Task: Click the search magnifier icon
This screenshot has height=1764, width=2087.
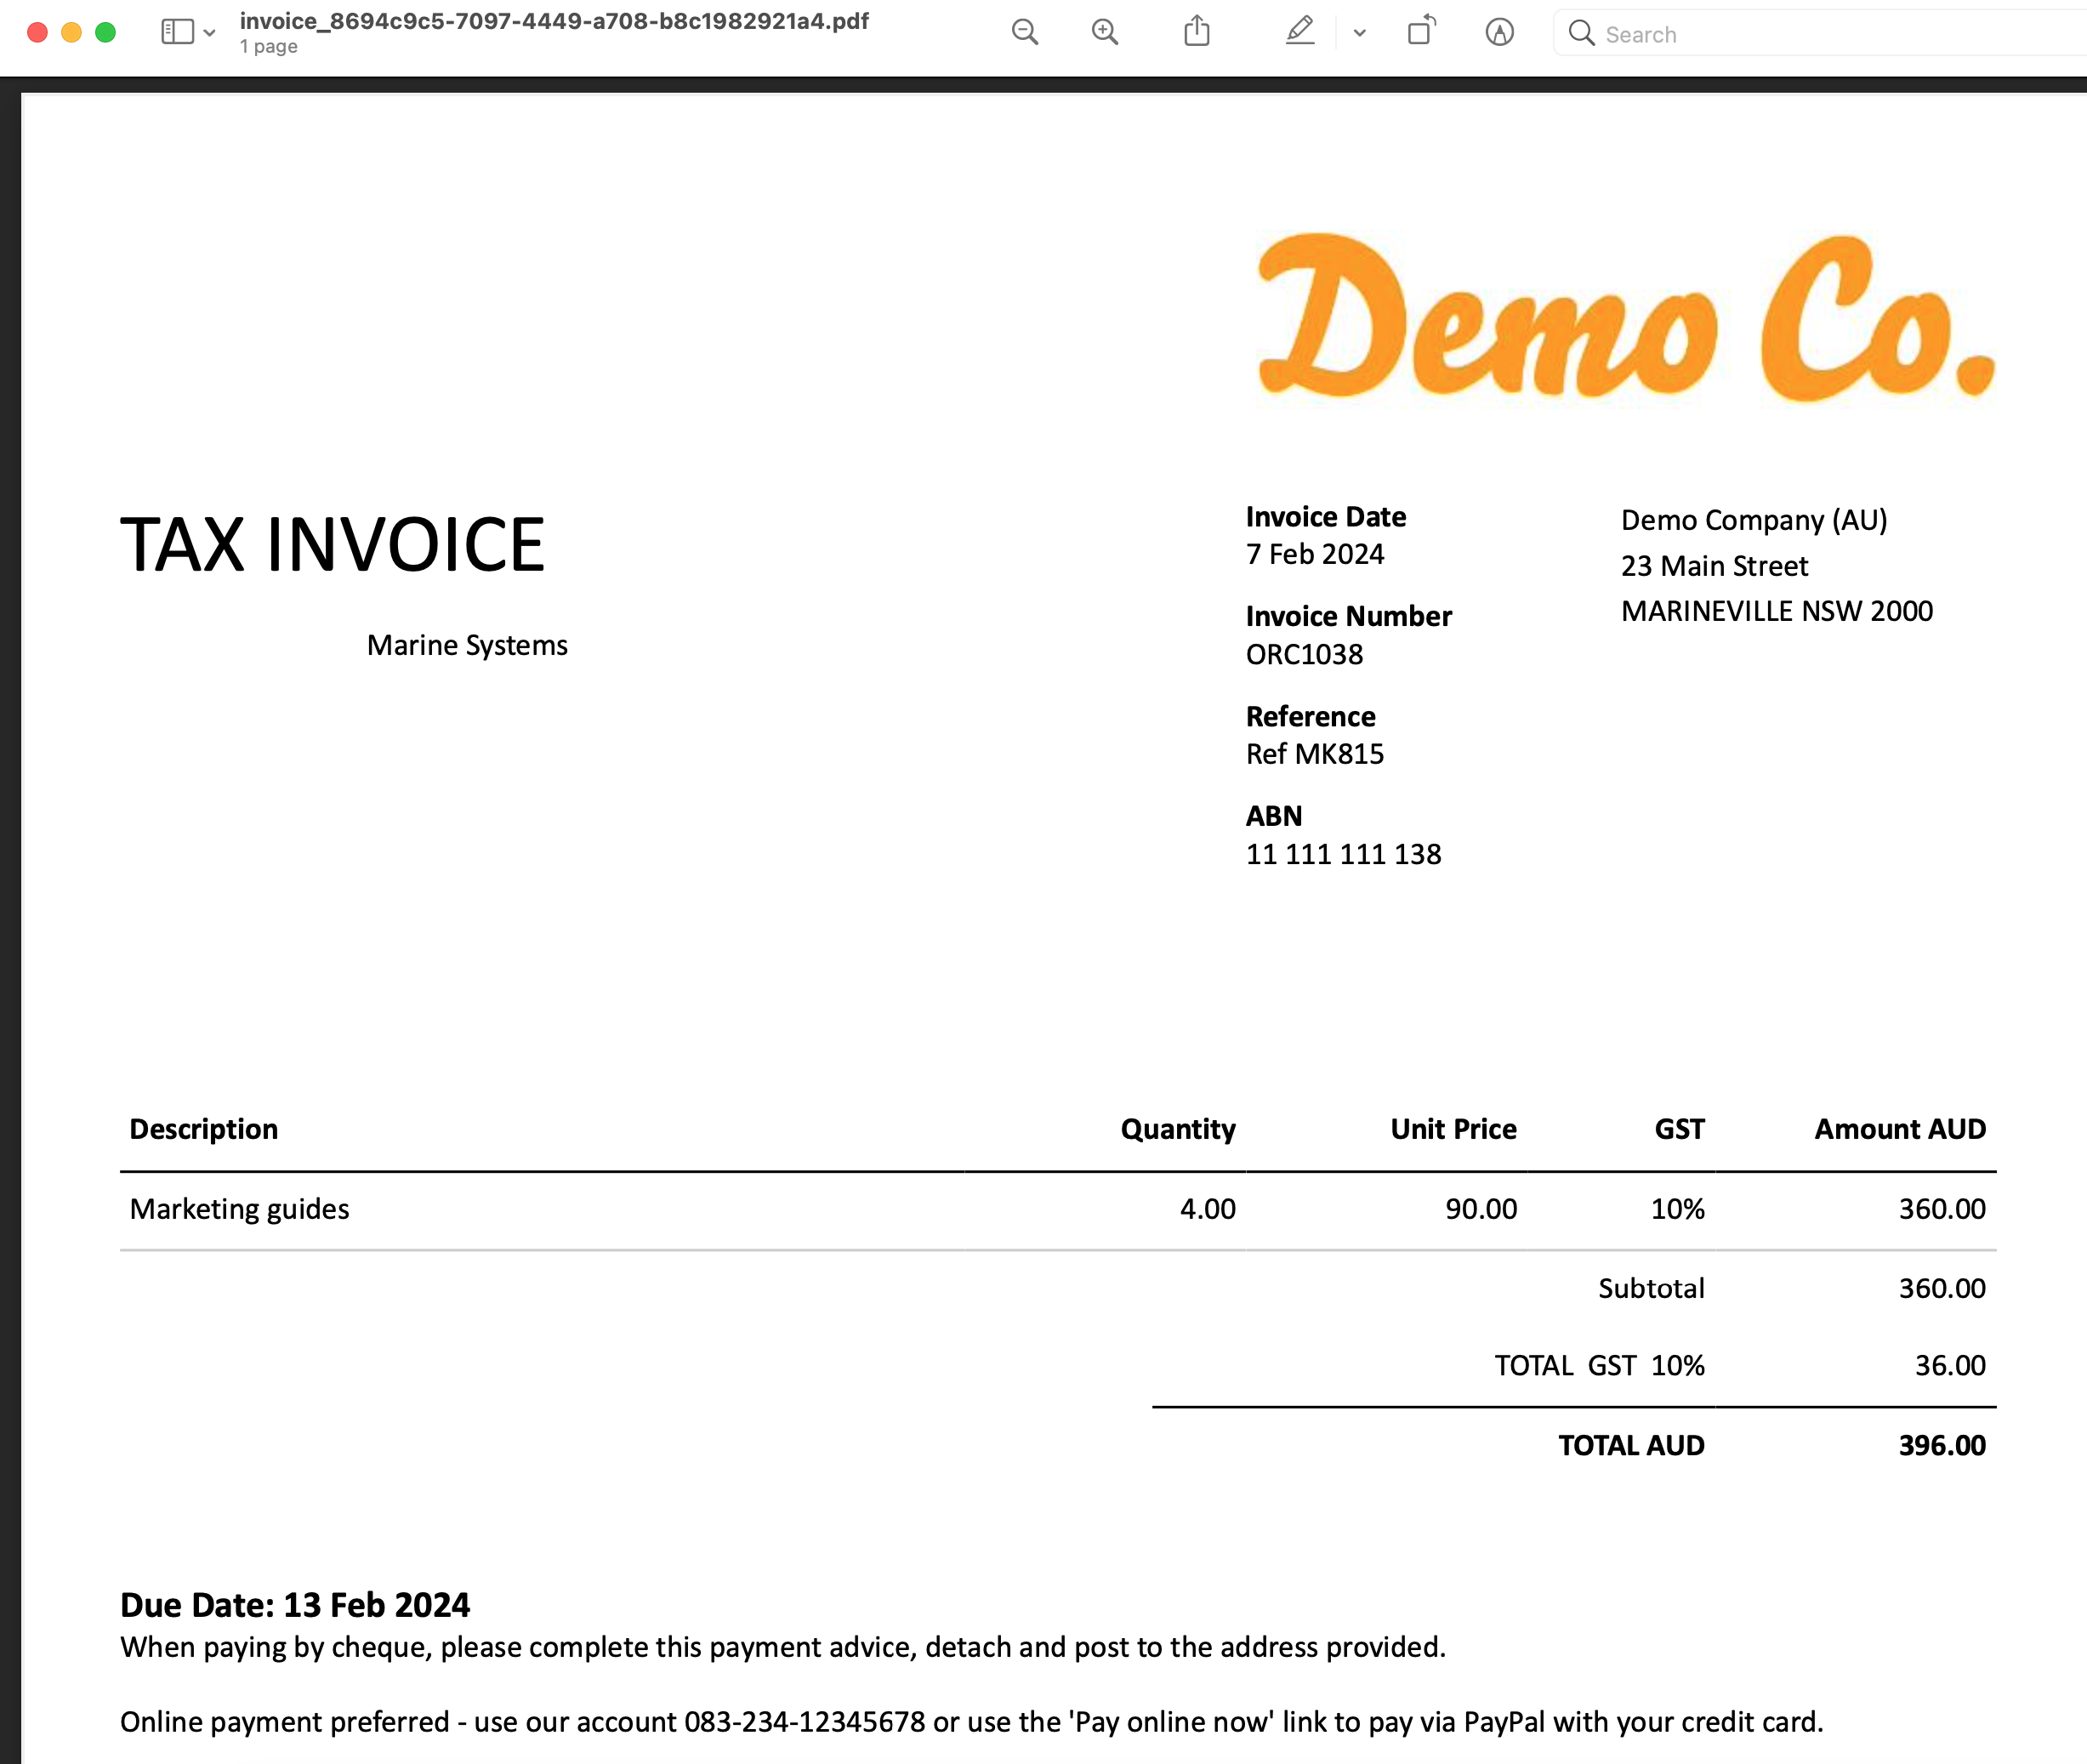Action: [1581, 33]
